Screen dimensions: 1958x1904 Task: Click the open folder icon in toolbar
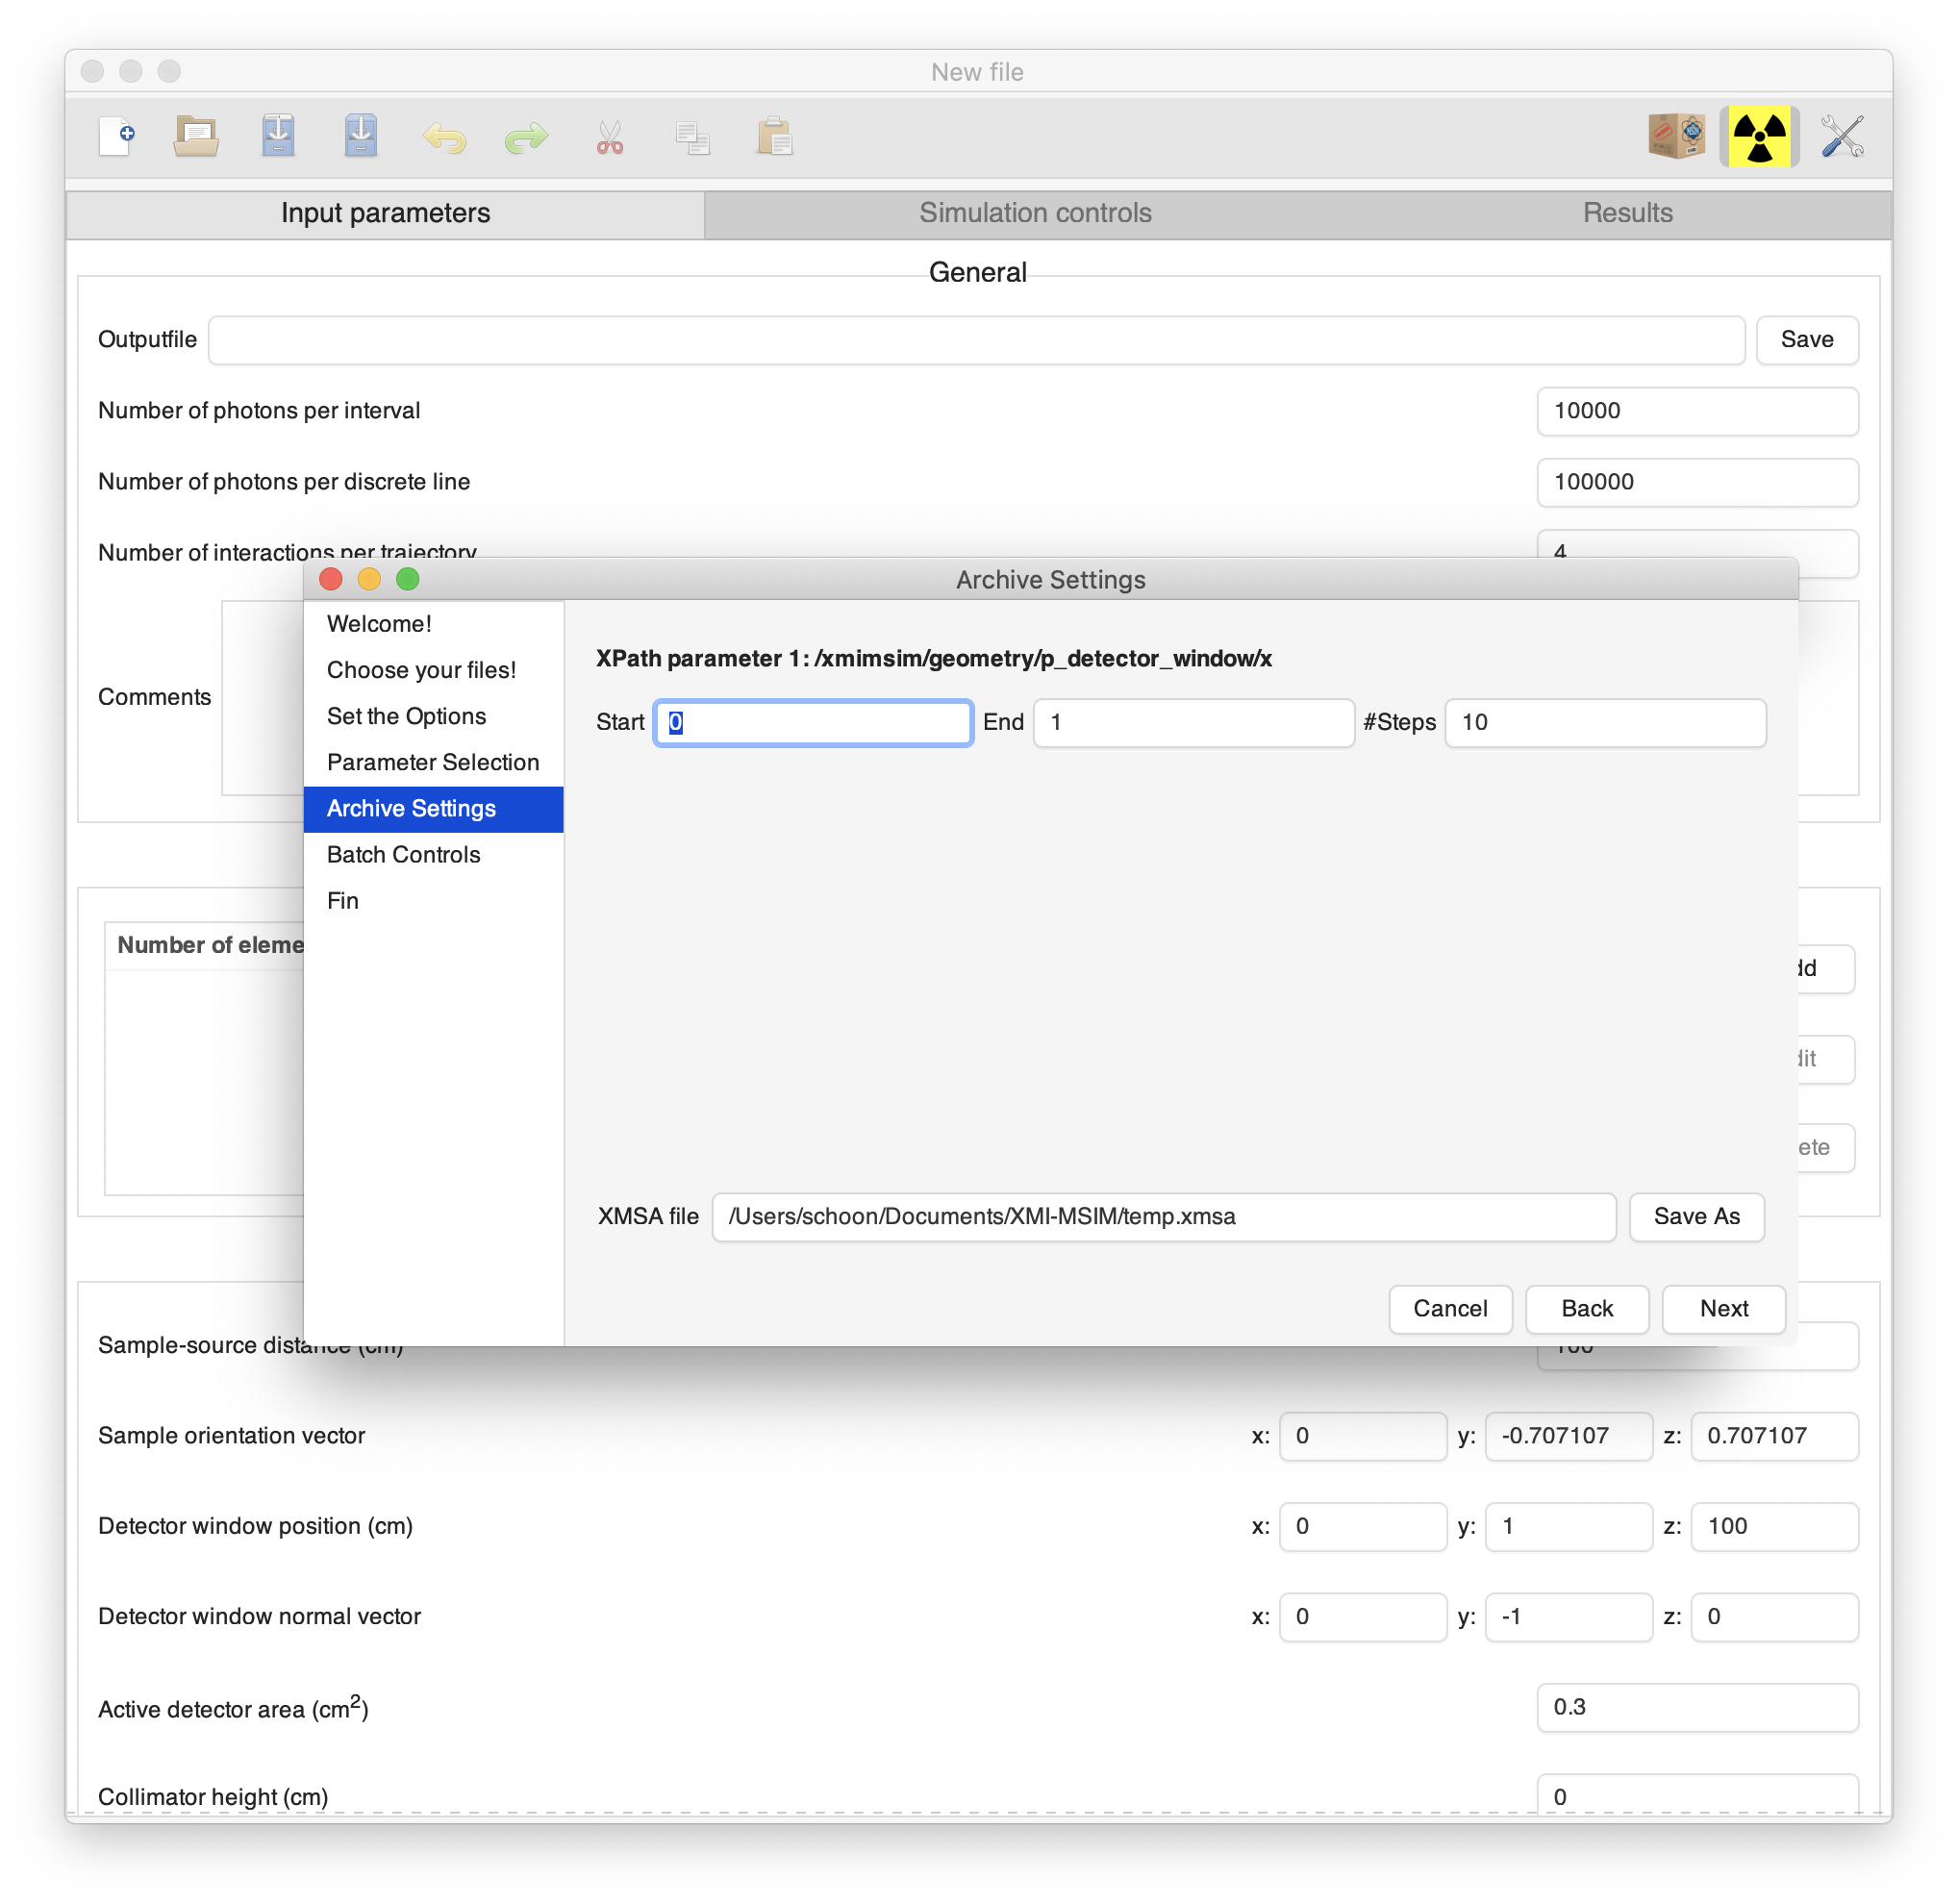coord(197,138)
